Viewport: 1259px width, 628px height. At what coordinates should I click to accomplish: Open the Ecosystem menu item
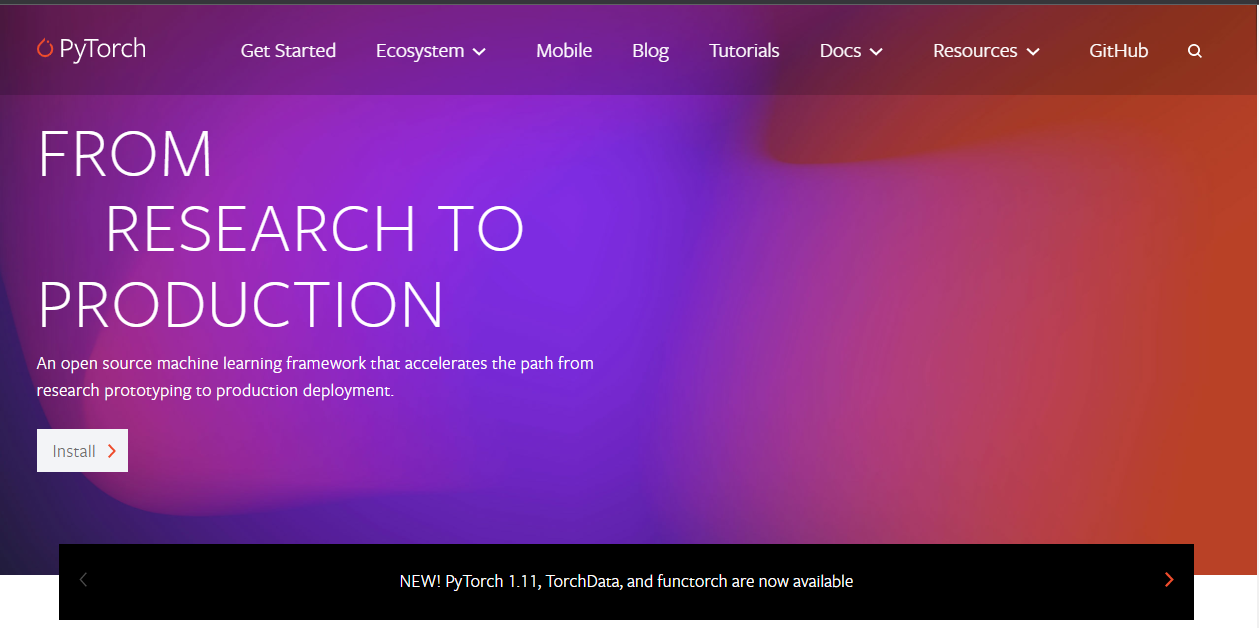420,50
